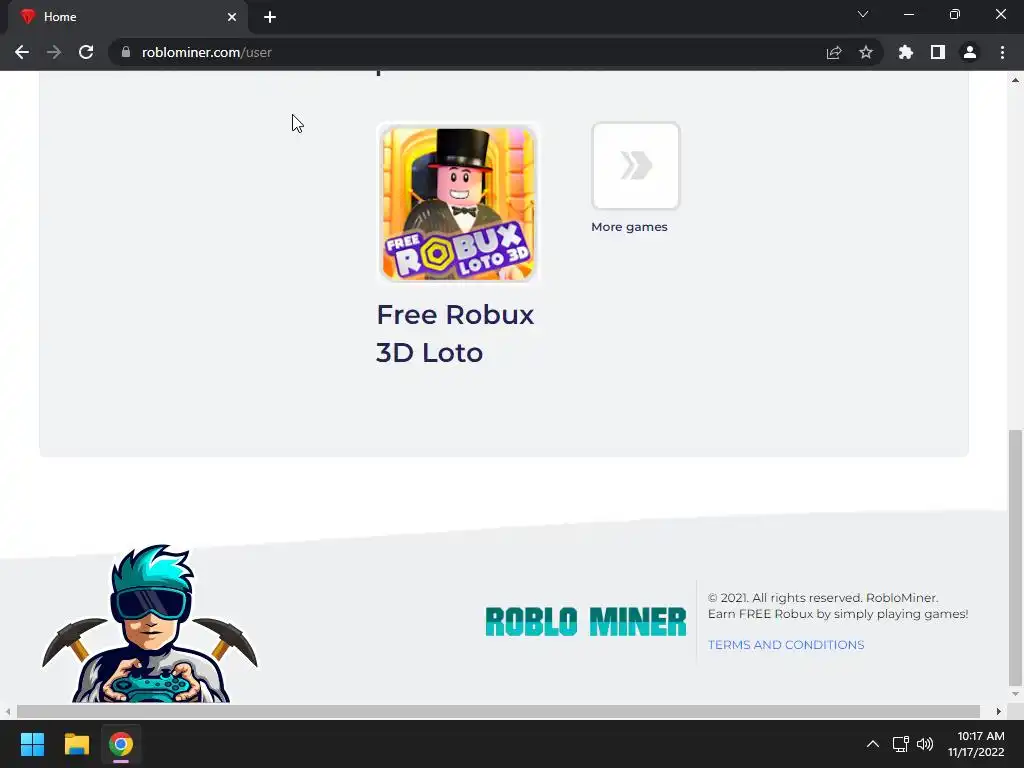1024x768 pixels.
Task: Open TERMS AND CONDITIONS link
Action: [786, 645]
